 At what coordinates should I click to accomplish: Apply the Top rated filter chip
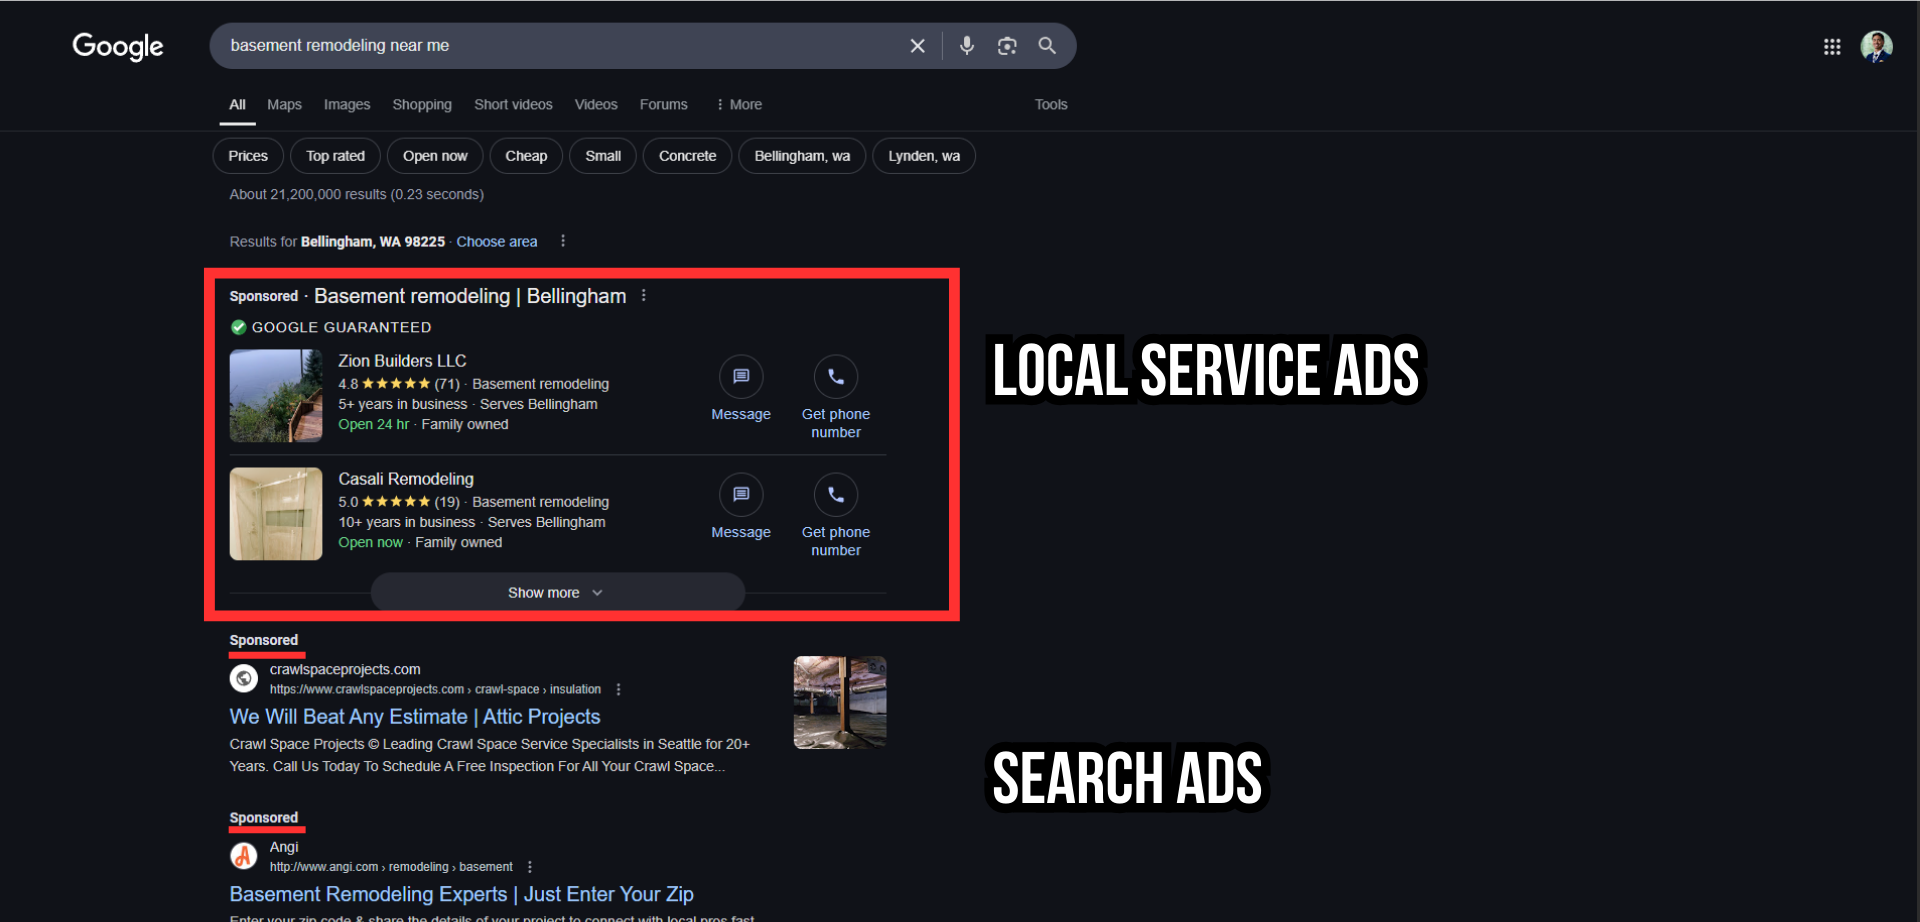tap(335, 156)
